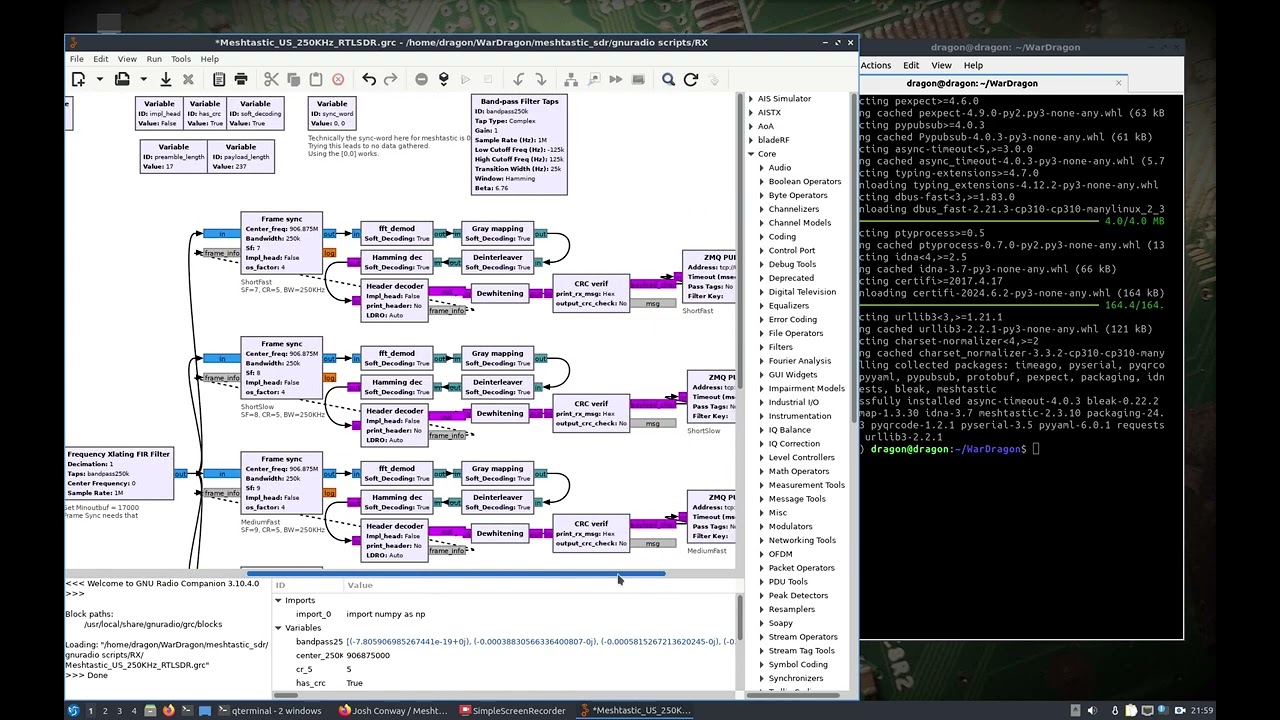Select the sync_word Variable block
This screenshot has height=720, width=1280.
[332, 113]
